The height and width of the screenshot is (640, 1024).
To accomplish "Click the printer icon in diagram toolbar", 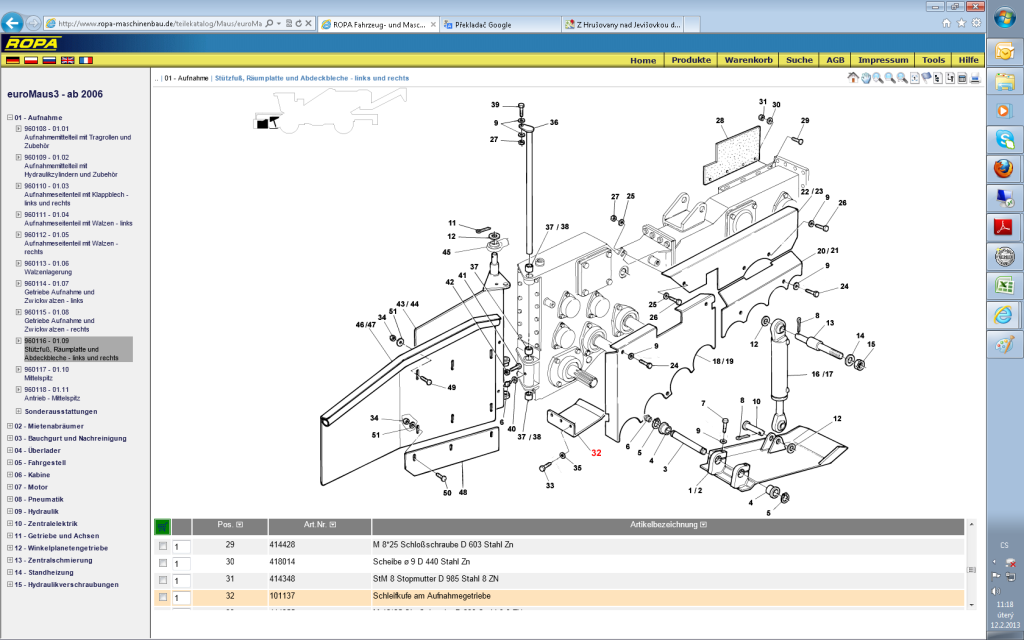I will [x=975, y=78].
